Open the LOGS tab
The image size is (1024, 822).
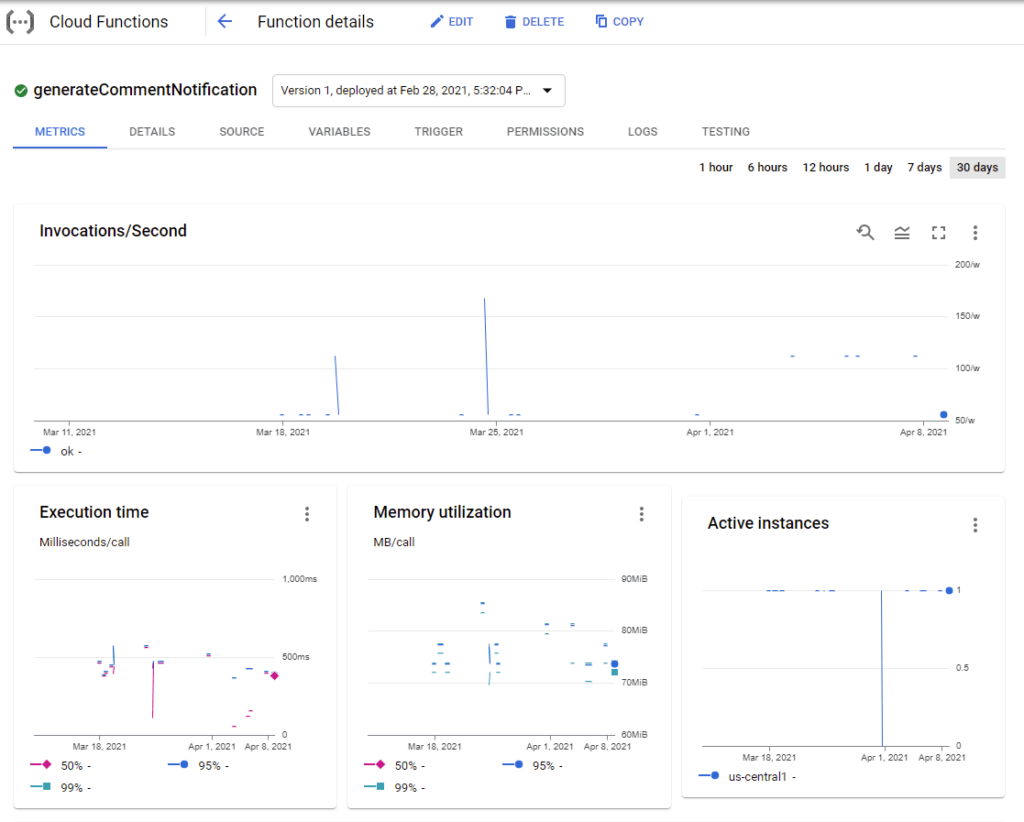643,132
